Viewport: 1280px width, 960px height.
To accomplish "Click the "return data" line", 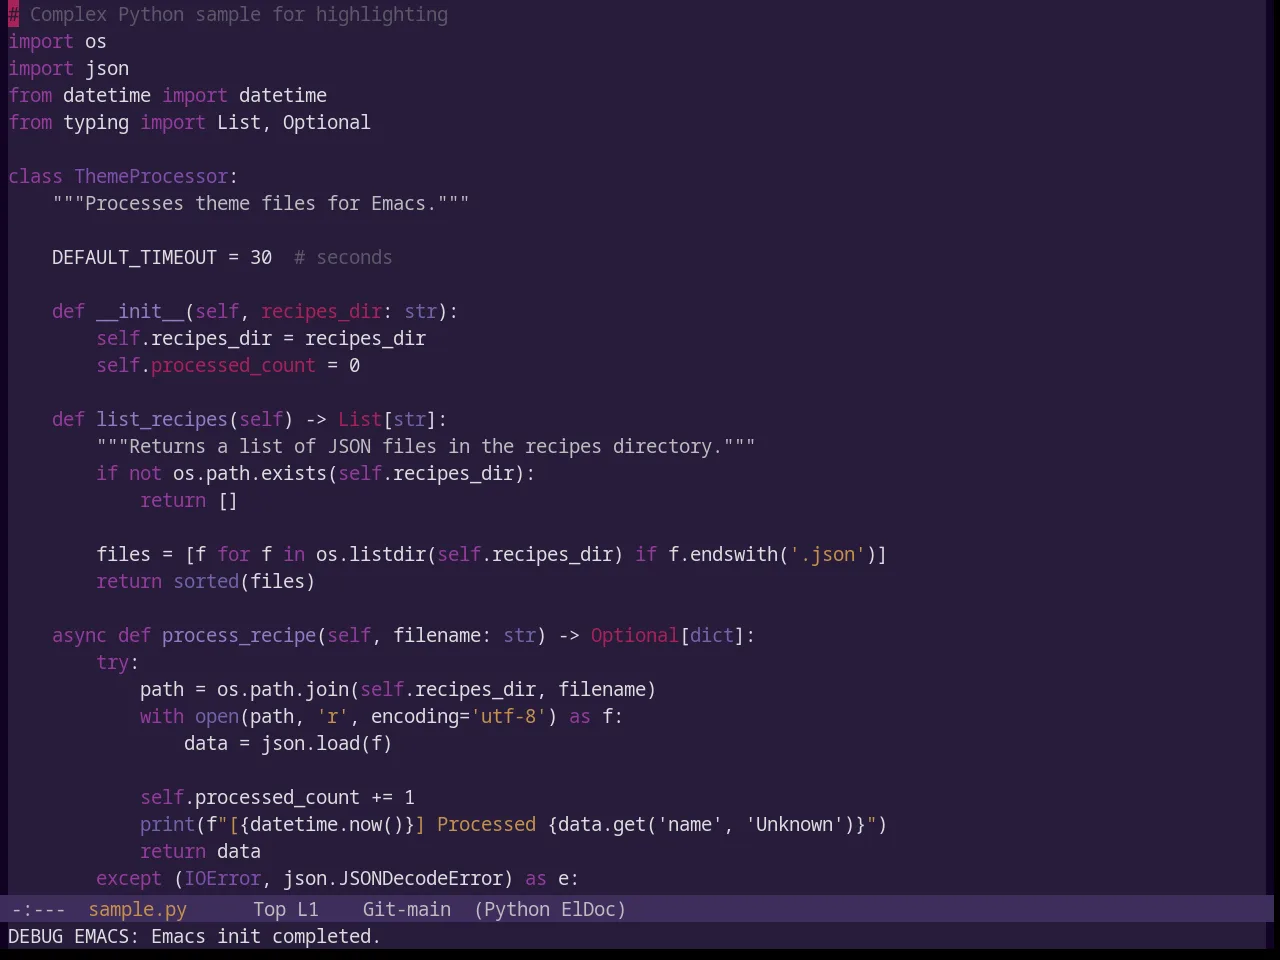I will (x=200, y=851).
